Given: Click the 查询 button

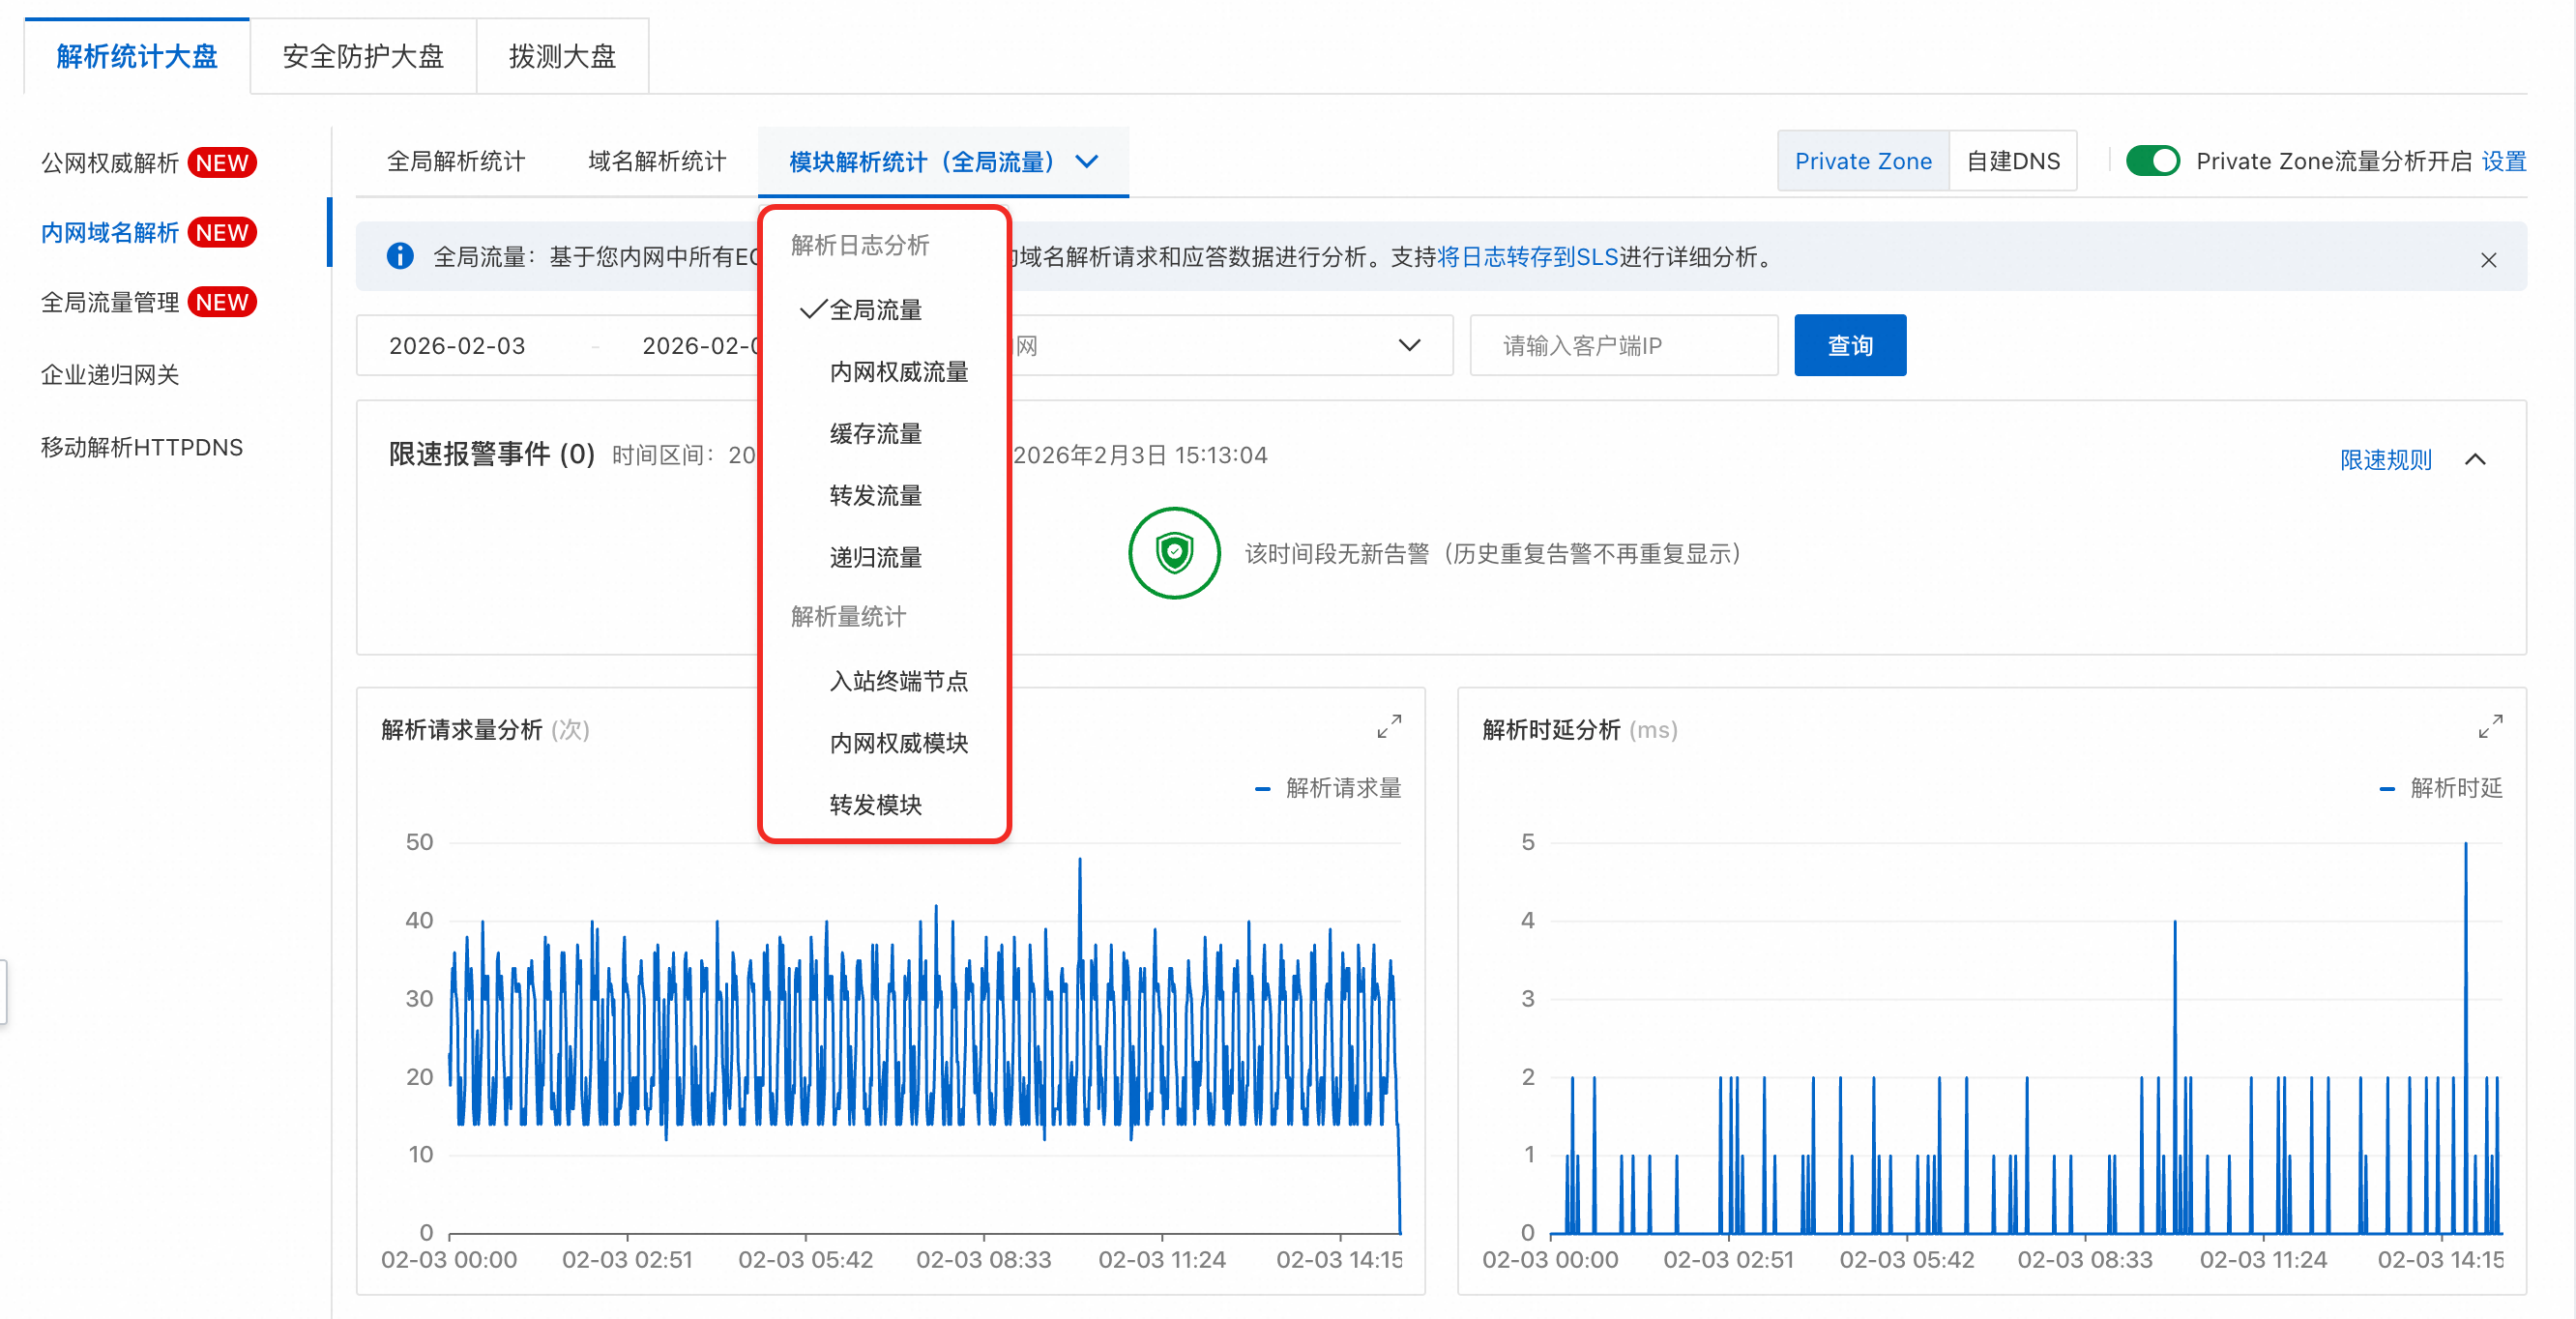Looking at the screenshot, I should click(x=1849, y=346).
